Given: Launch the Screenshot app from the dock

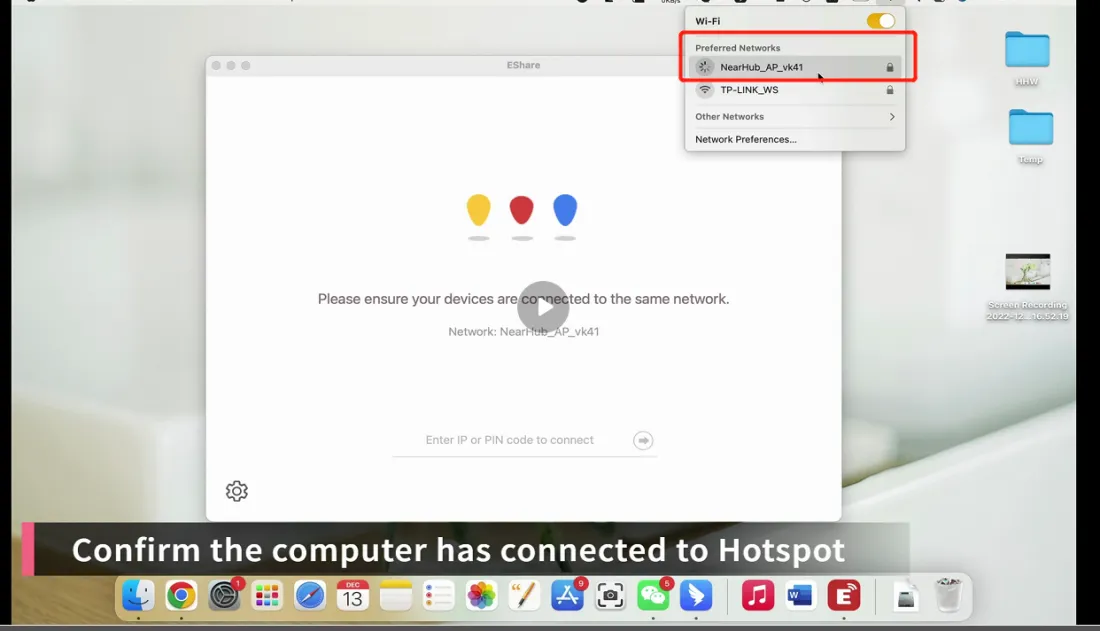Looking at the screenshot, I should (610, 596).
